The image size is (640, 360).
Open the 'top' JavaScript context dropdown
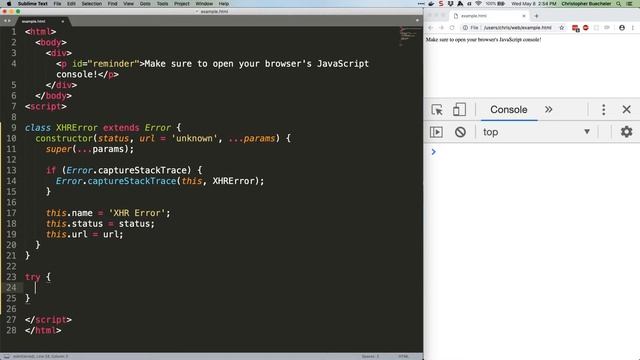[x=536, y=132]
